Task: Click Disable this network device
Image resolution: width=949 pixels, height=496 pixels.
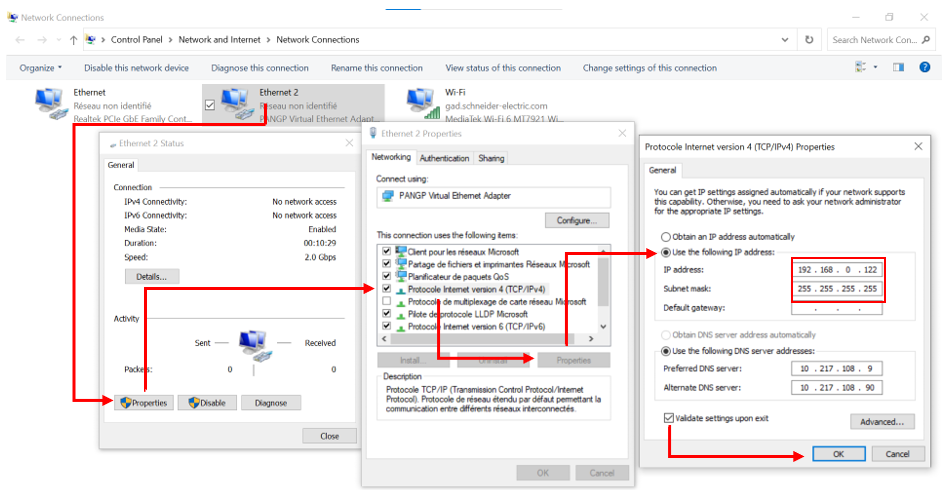Action: click(x=136, y=68)
